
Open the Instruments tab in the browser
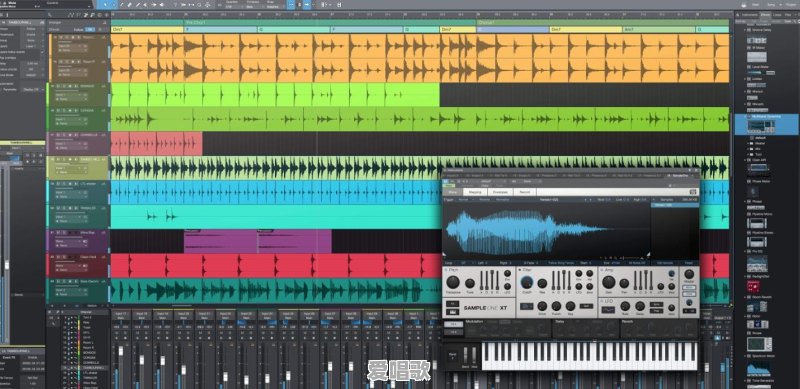coord(749,15)
